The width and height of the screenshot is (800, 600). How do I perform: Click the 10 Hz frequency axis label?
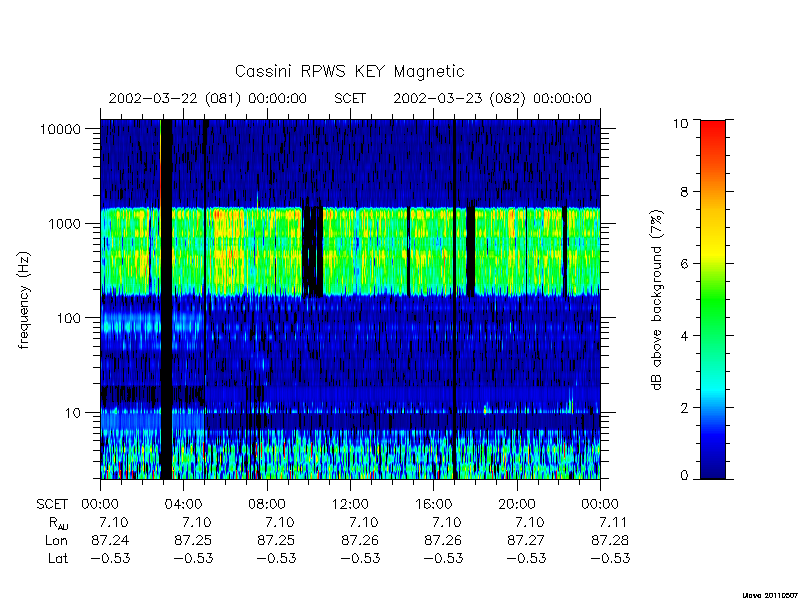click(x=73, y=413)
